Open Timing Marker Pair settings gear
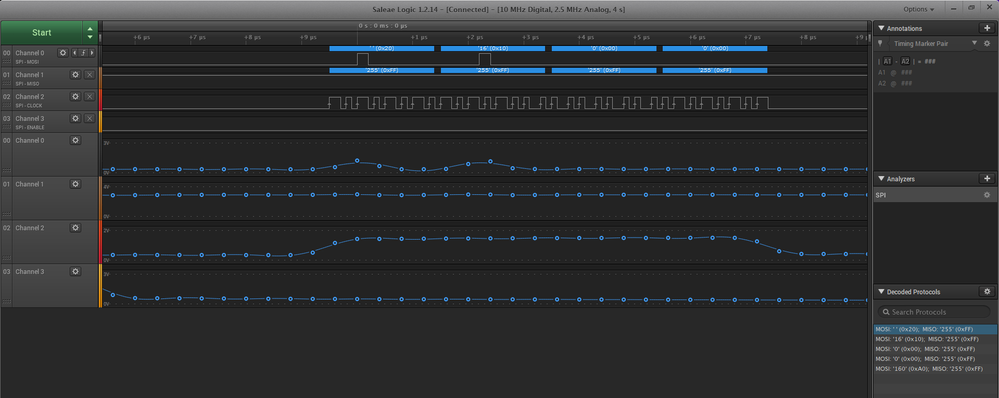 (x=986, y=43)
